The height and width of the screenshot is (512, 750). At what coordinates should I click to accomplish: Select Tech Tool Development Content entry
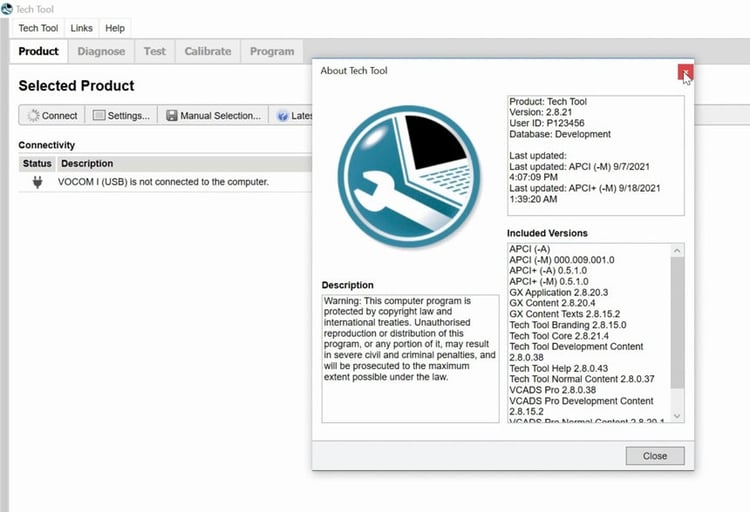click(x=576, y=352)
